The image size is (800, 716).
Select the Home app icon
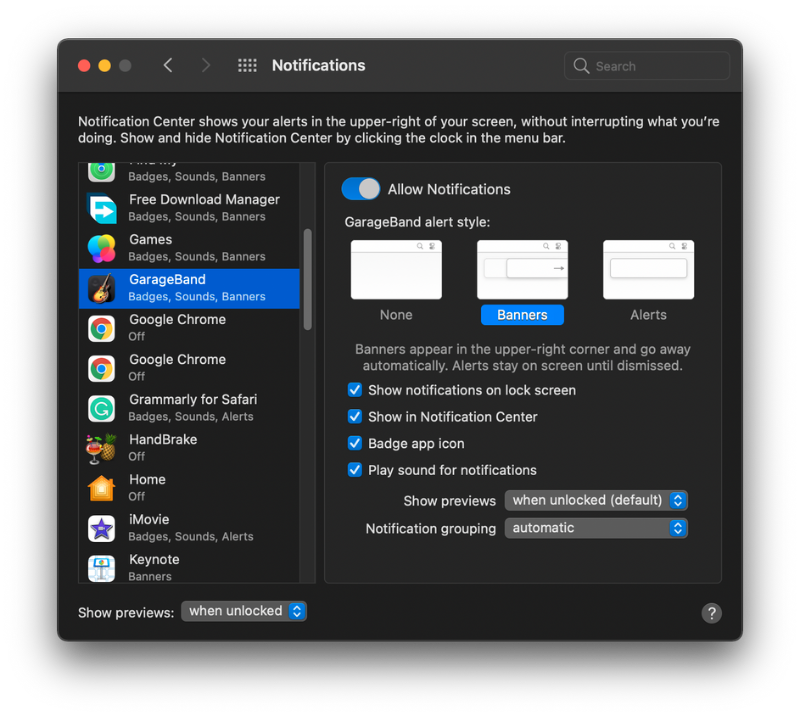[x=101, y=488]
